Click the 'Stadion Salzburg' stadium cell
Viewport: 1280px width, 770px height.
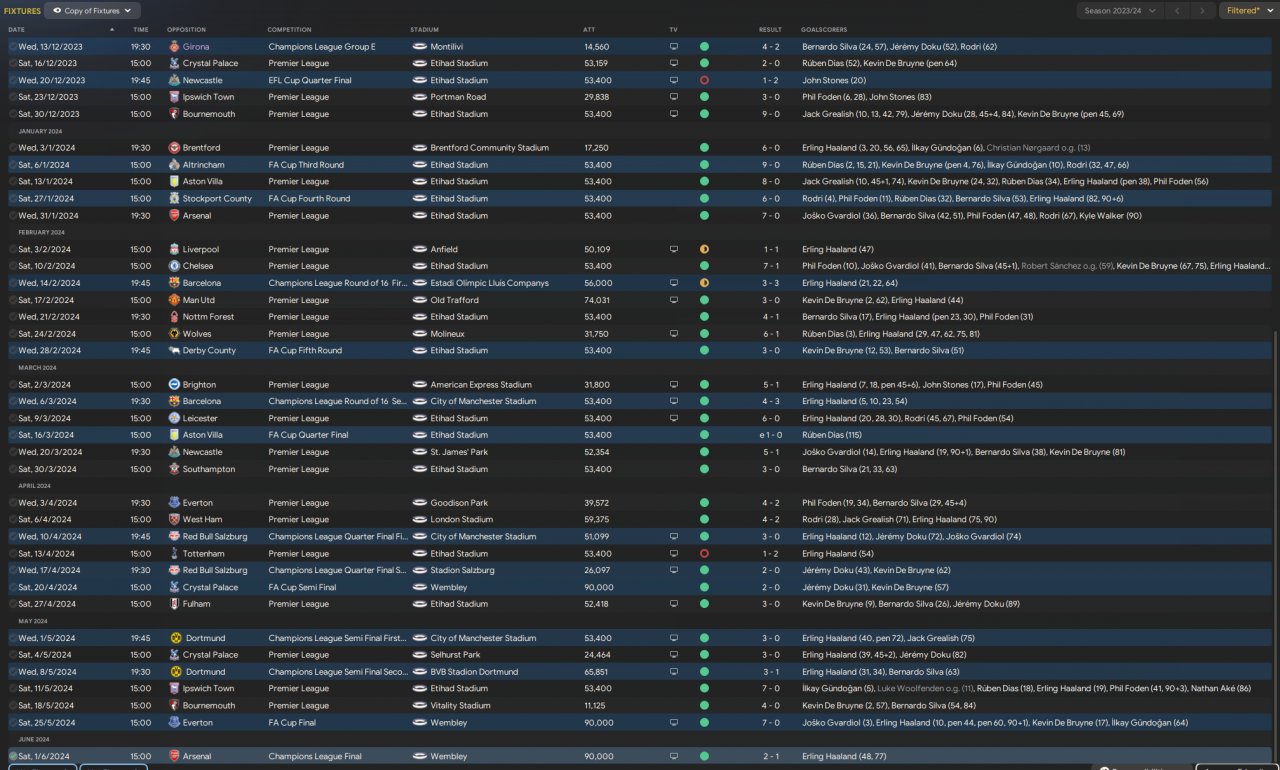pyautogui.click(x=463, y=570)
